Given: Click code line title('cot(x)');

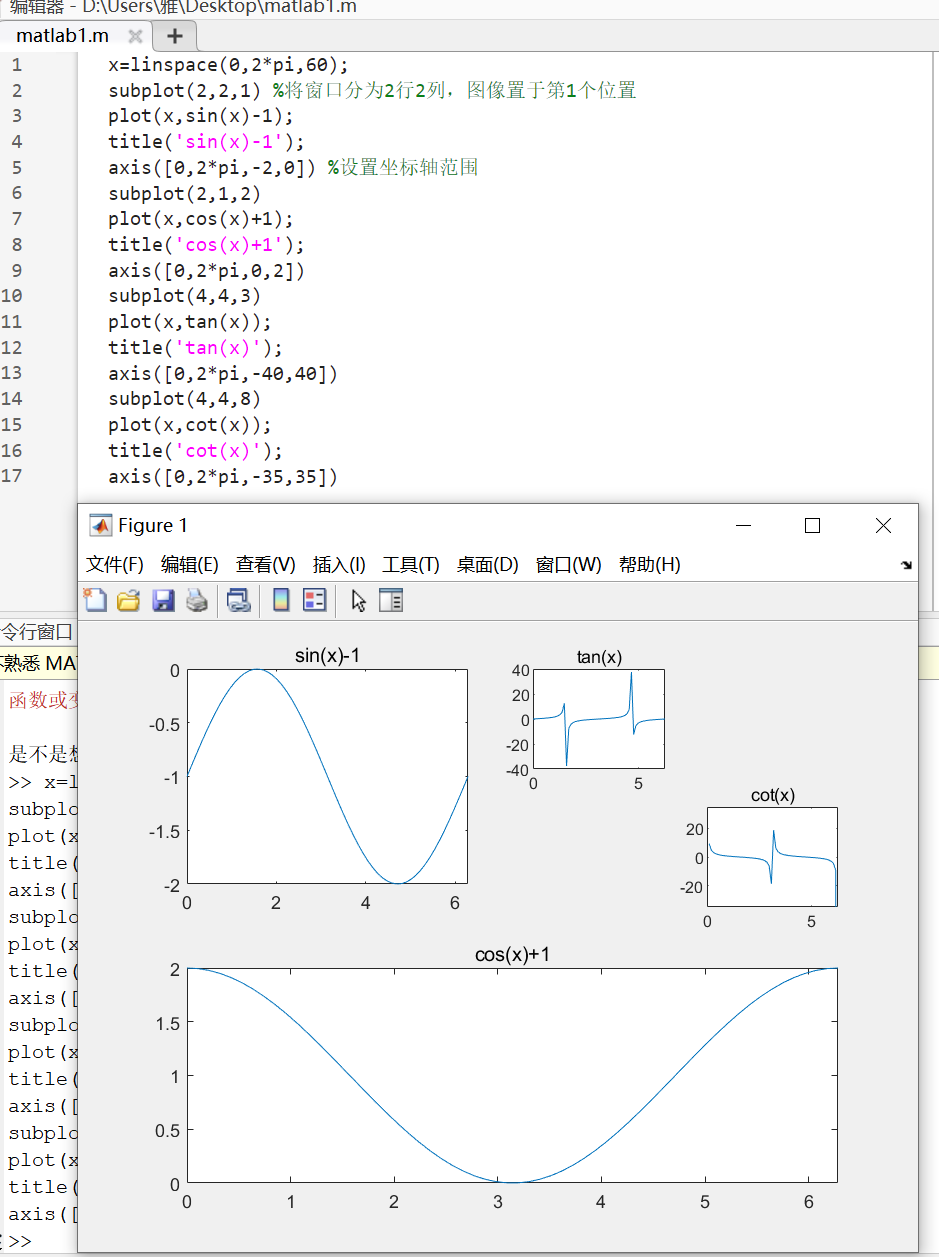Looking at the screenshot, I should tap(196, 451).
